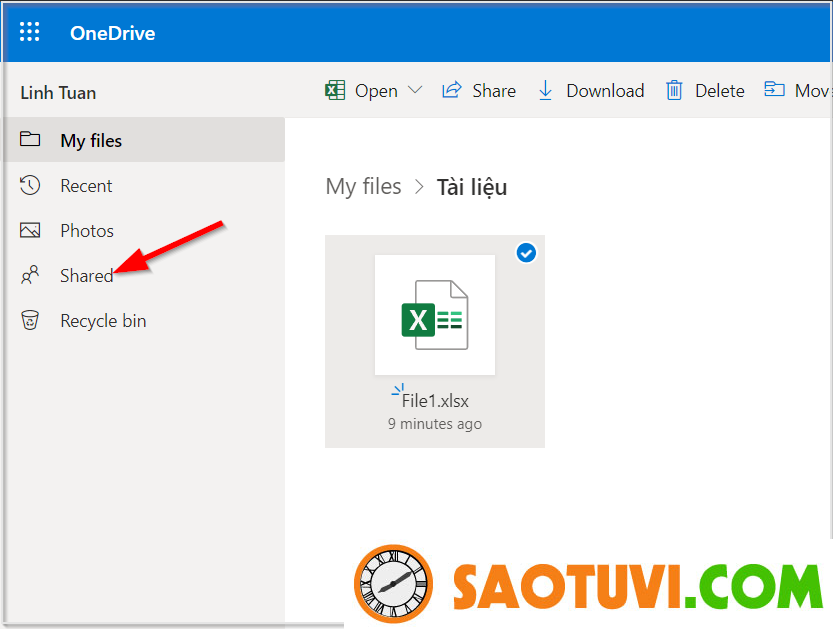
Task: Click the Shared people icon
Action: pos(30,275)
